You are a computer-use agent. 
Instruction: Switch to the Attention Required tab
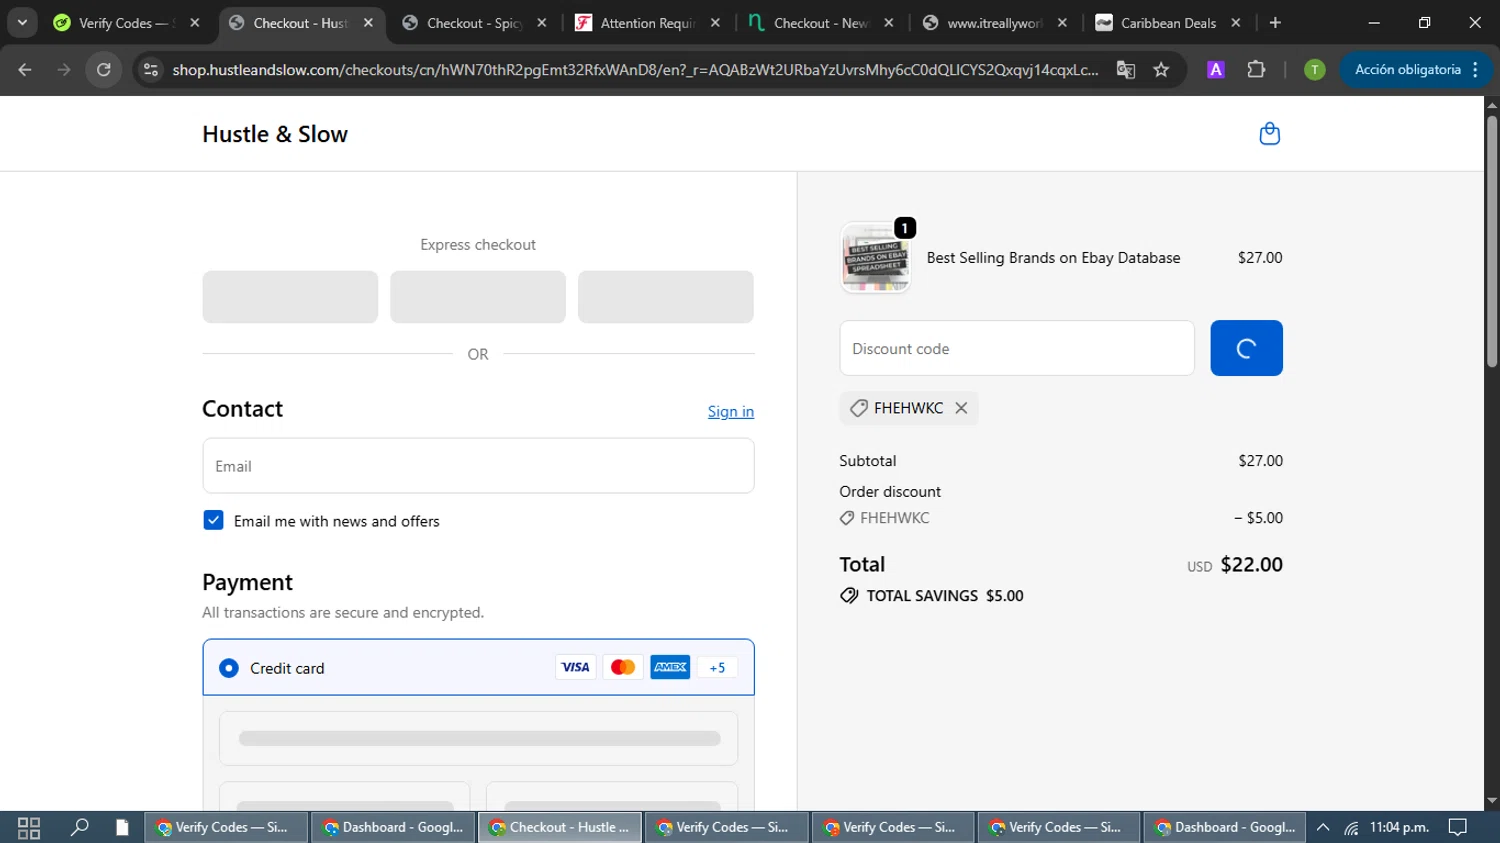point(647,23)
